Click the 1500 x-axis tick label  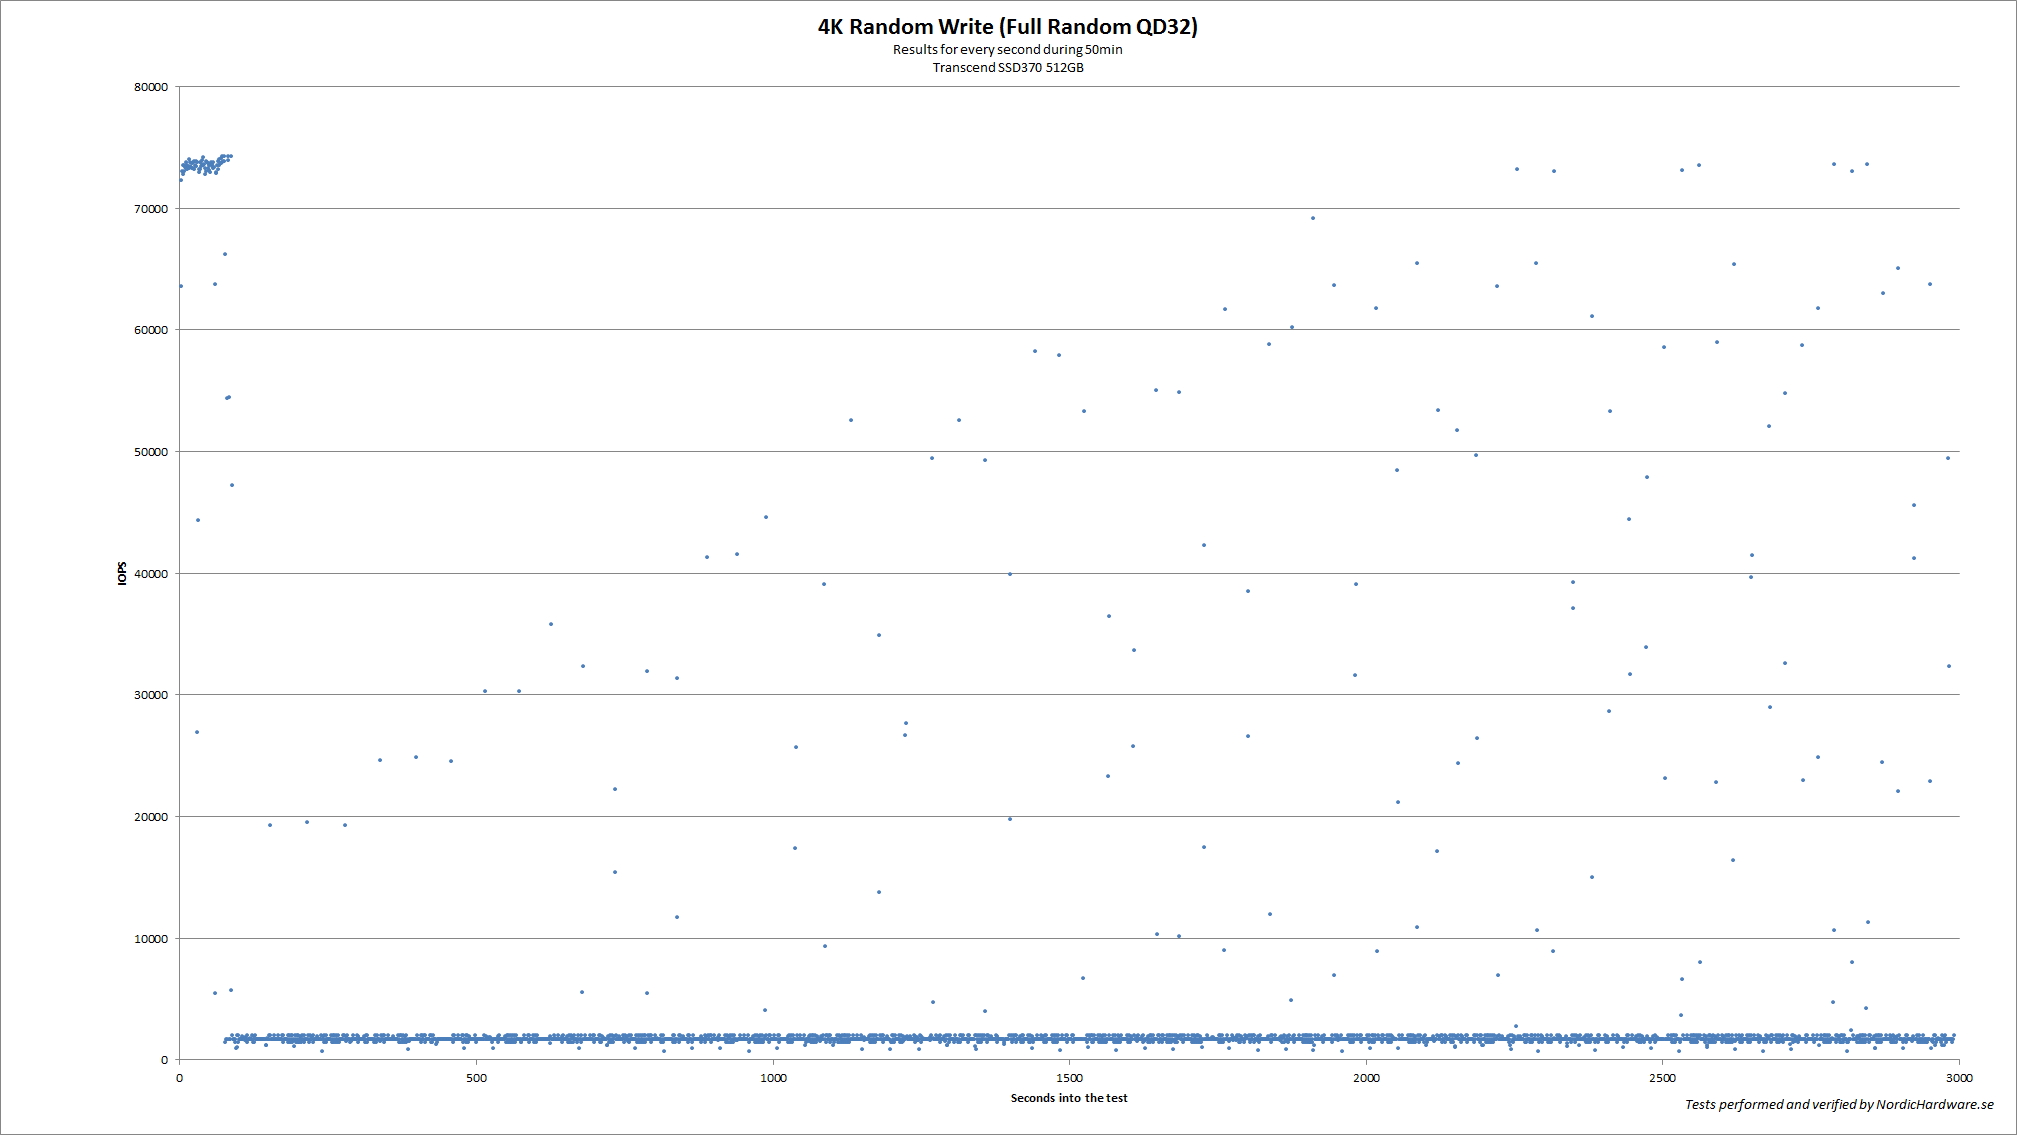click(x=1069, y=1078)
